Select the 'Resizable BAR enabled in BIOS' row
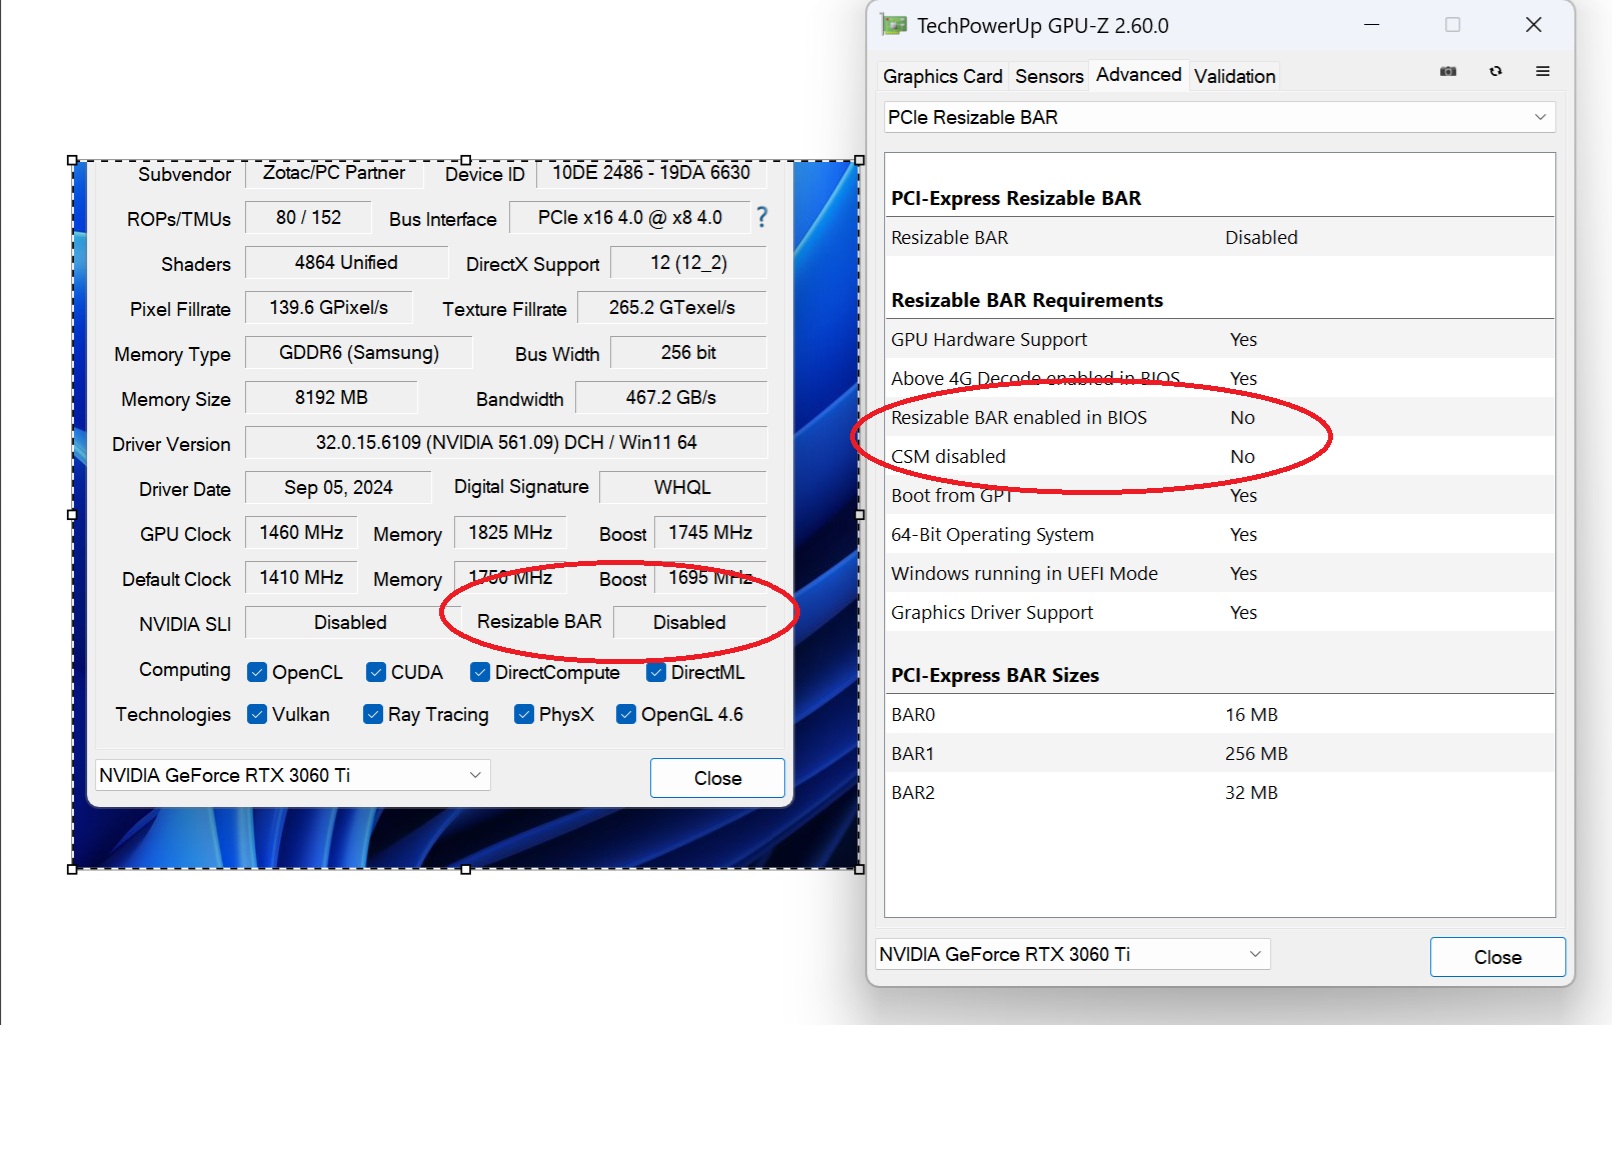Viewport: 1612px width, 1166px height. point(1219,417)
